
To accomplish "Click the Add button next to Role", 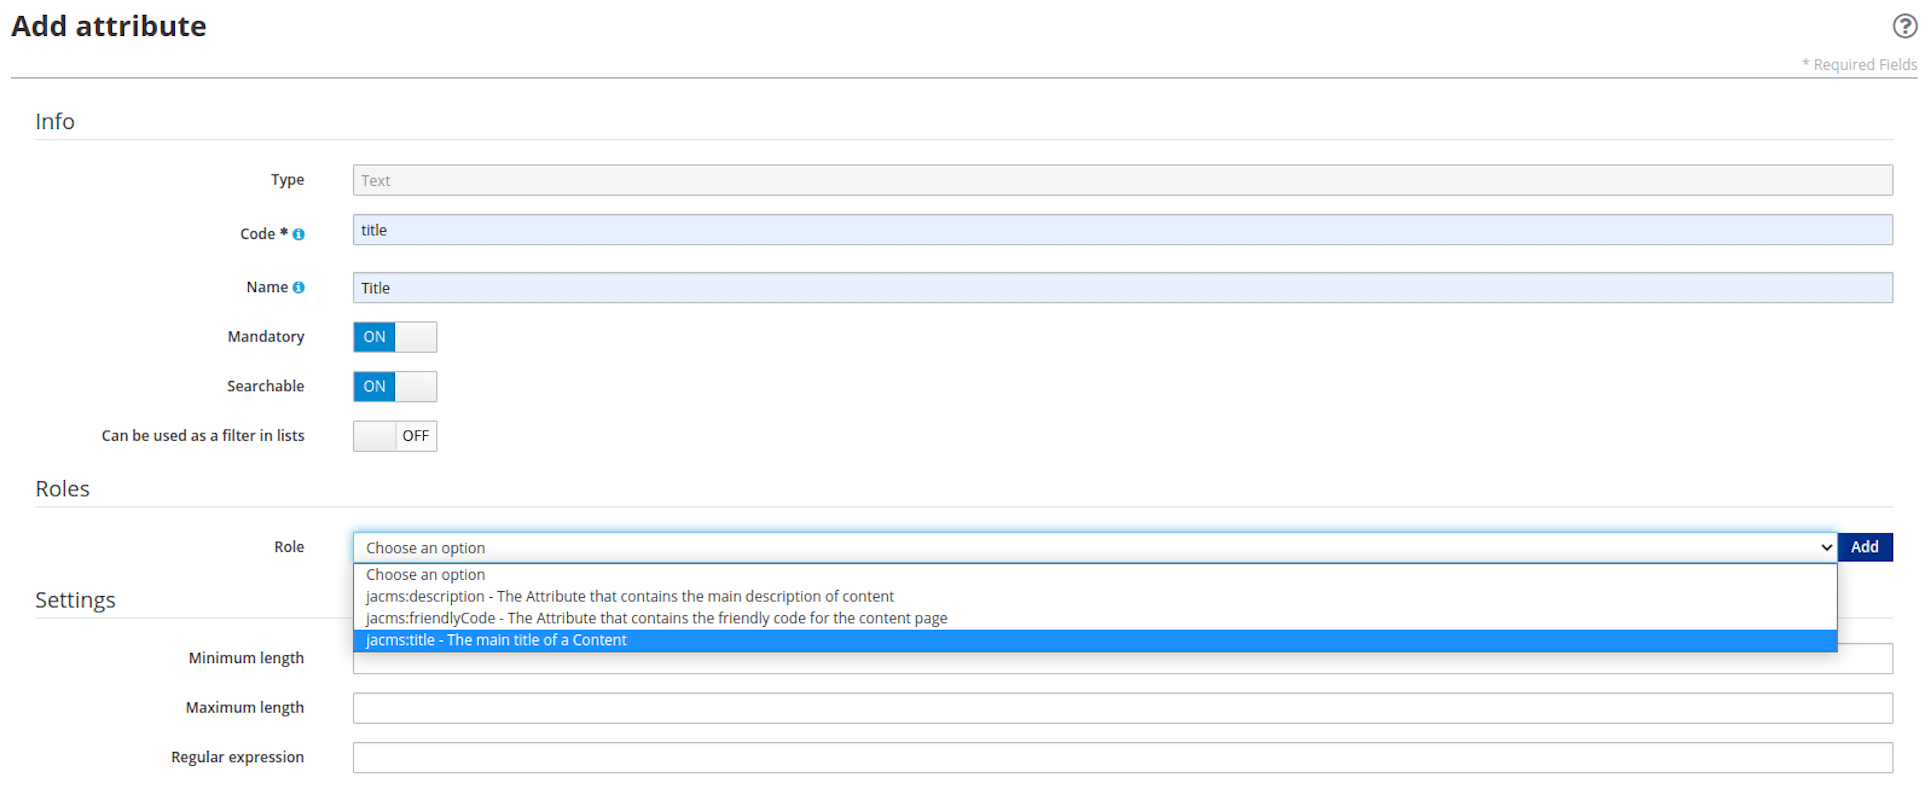I will pos(1865,547).
